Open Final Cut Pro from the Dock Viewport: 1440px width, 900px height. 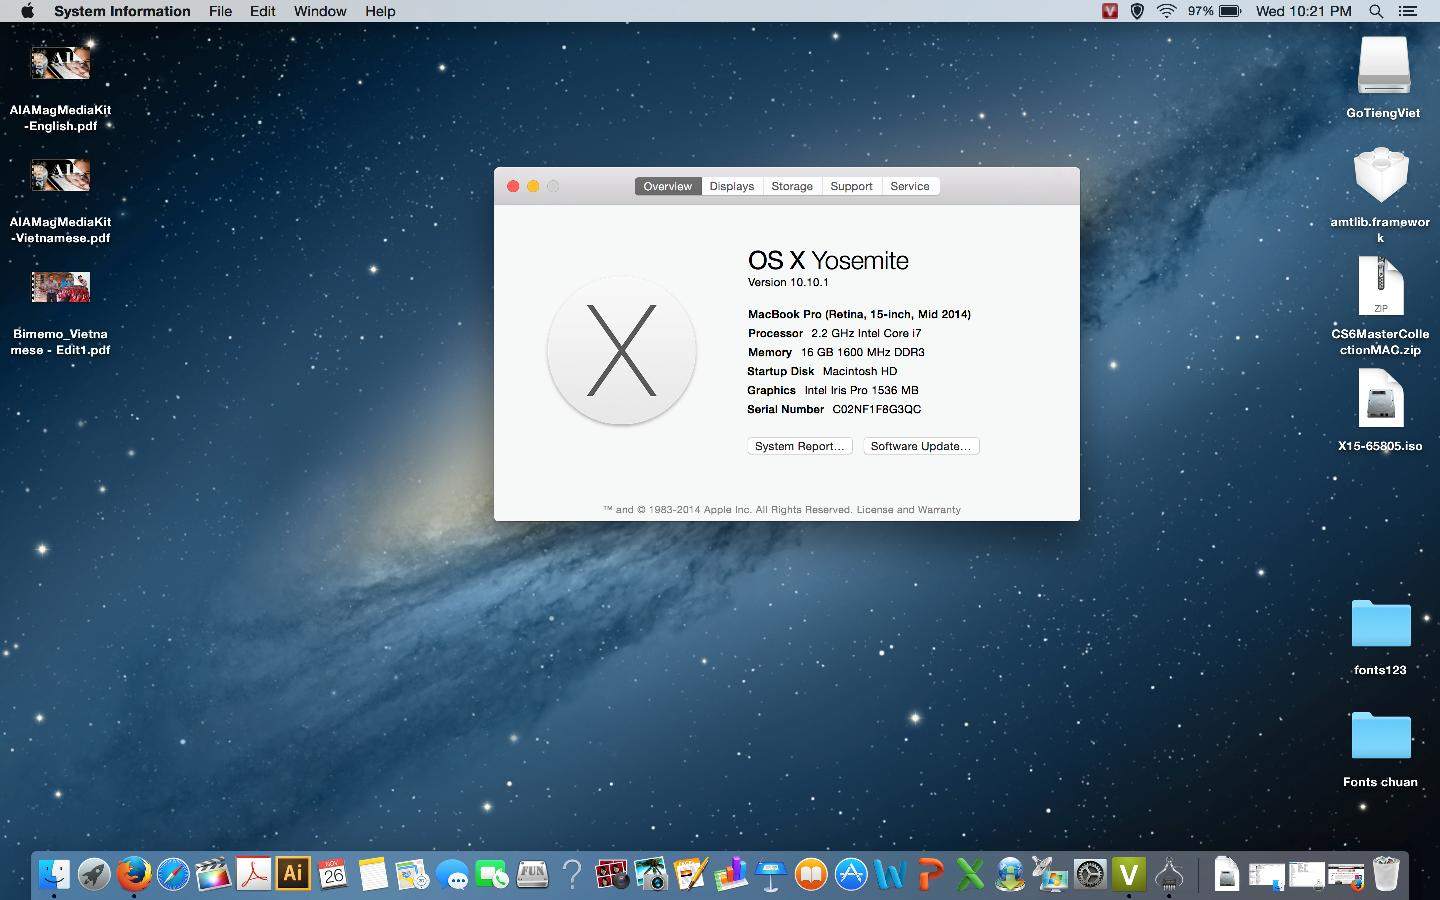coord(213,874)
